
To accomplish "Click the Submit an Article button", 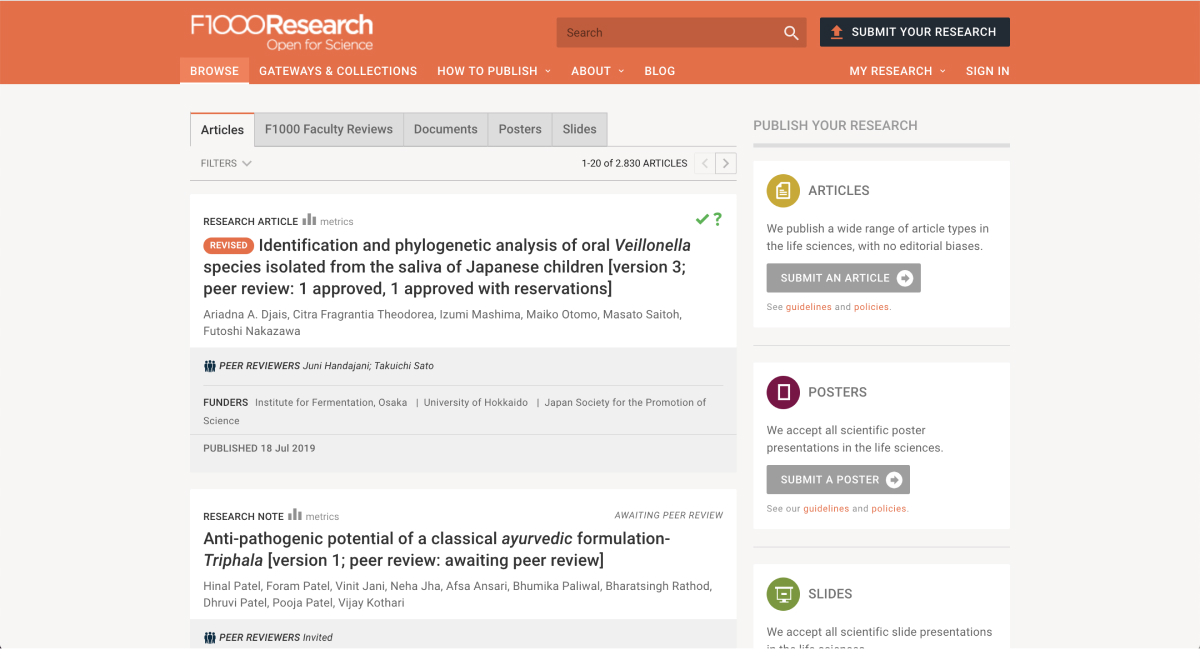I will tap(843, 278).
